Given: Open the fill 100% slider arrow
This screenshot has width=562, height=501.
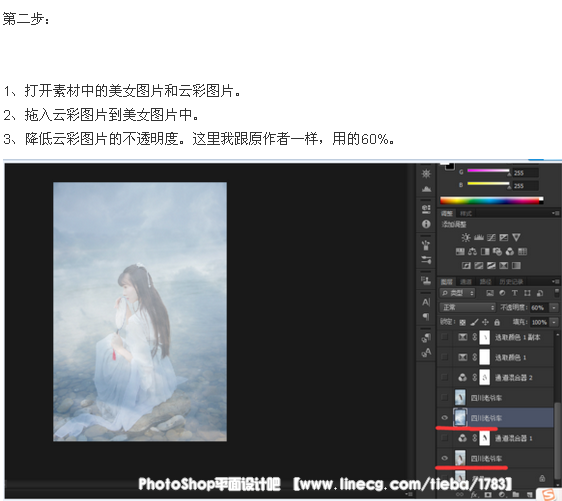Looking at the screenshot, I should coord(554,322).
